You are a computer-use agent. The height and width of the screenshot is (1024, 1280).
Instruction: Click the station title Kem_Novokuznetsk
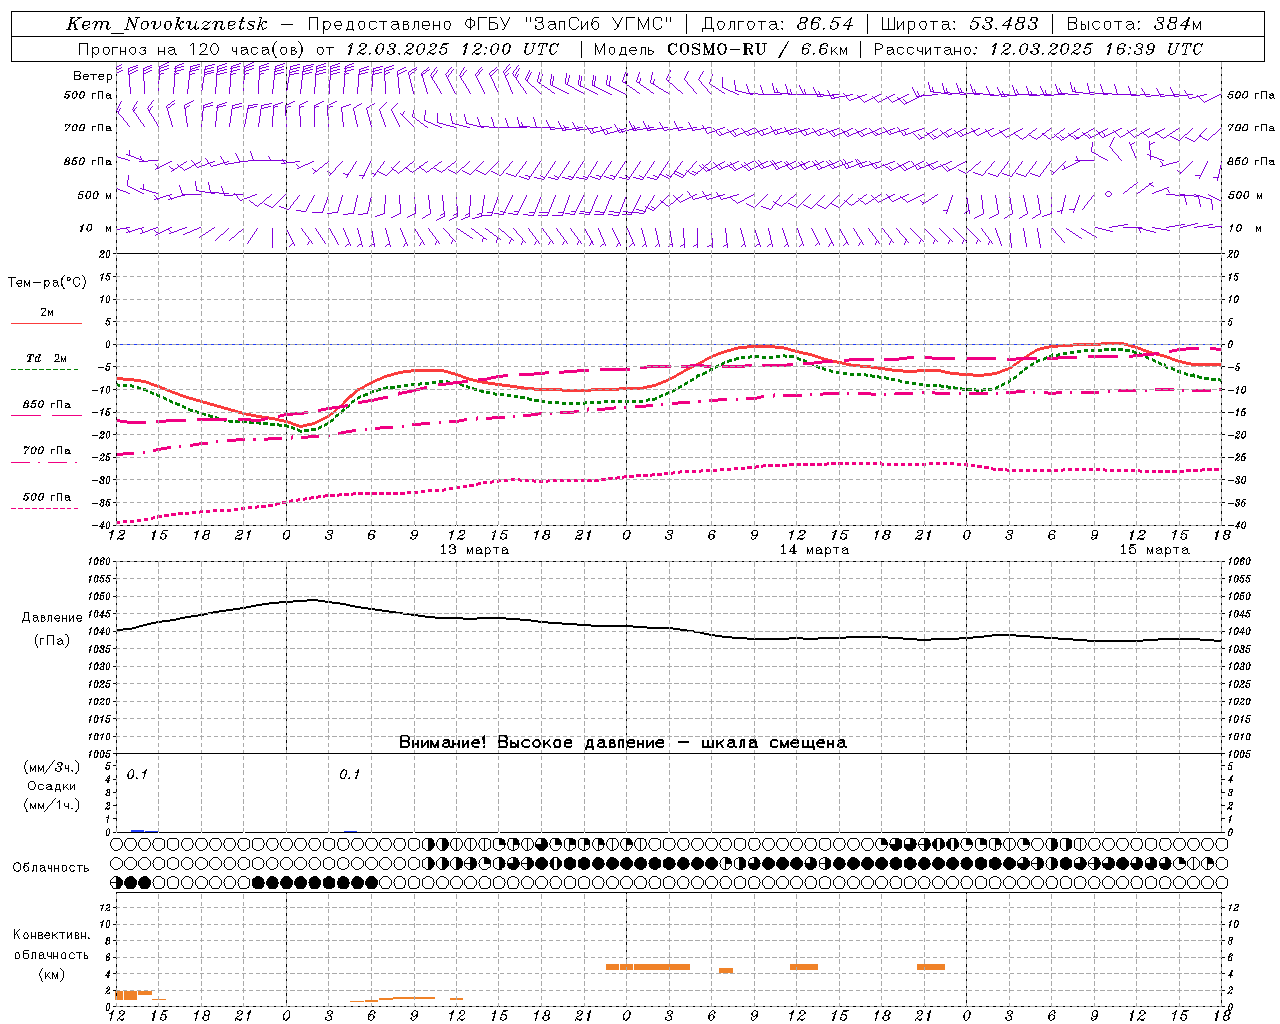pos(166,24)
